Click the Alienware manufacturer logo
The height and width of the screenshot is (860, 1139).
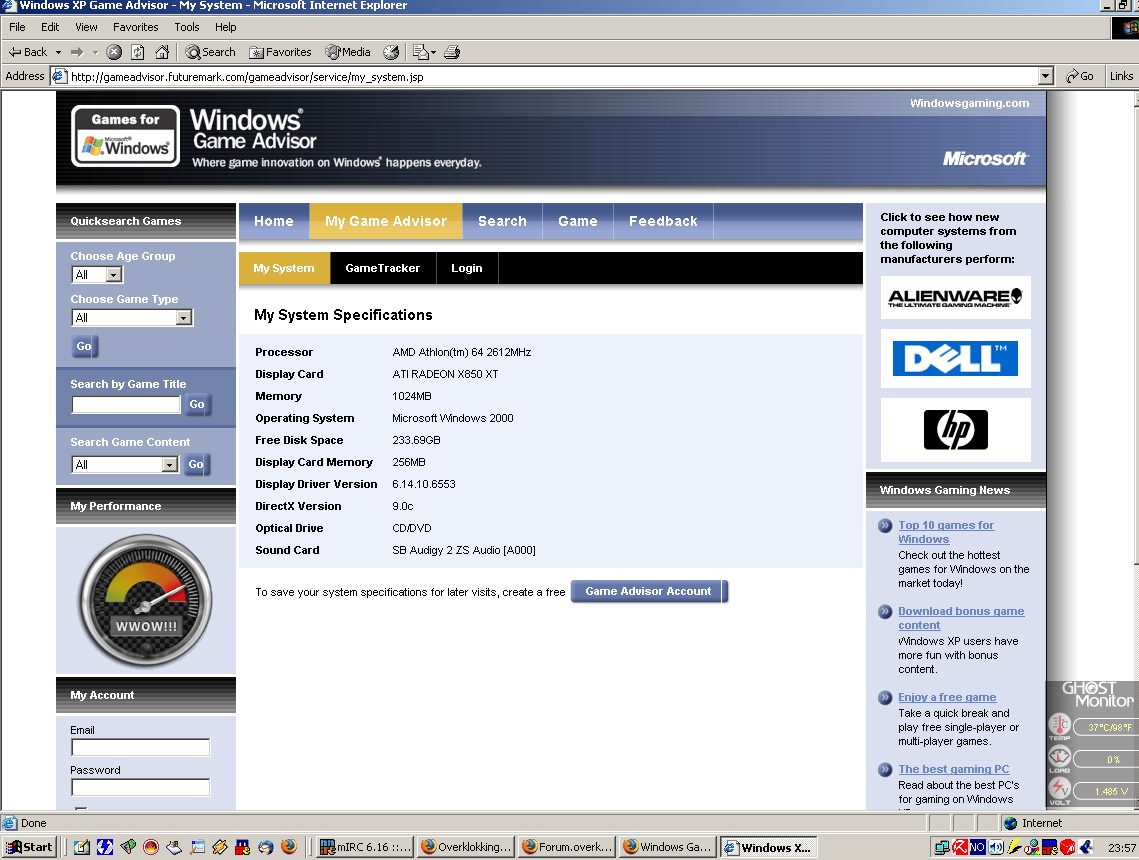click(955, 297)
